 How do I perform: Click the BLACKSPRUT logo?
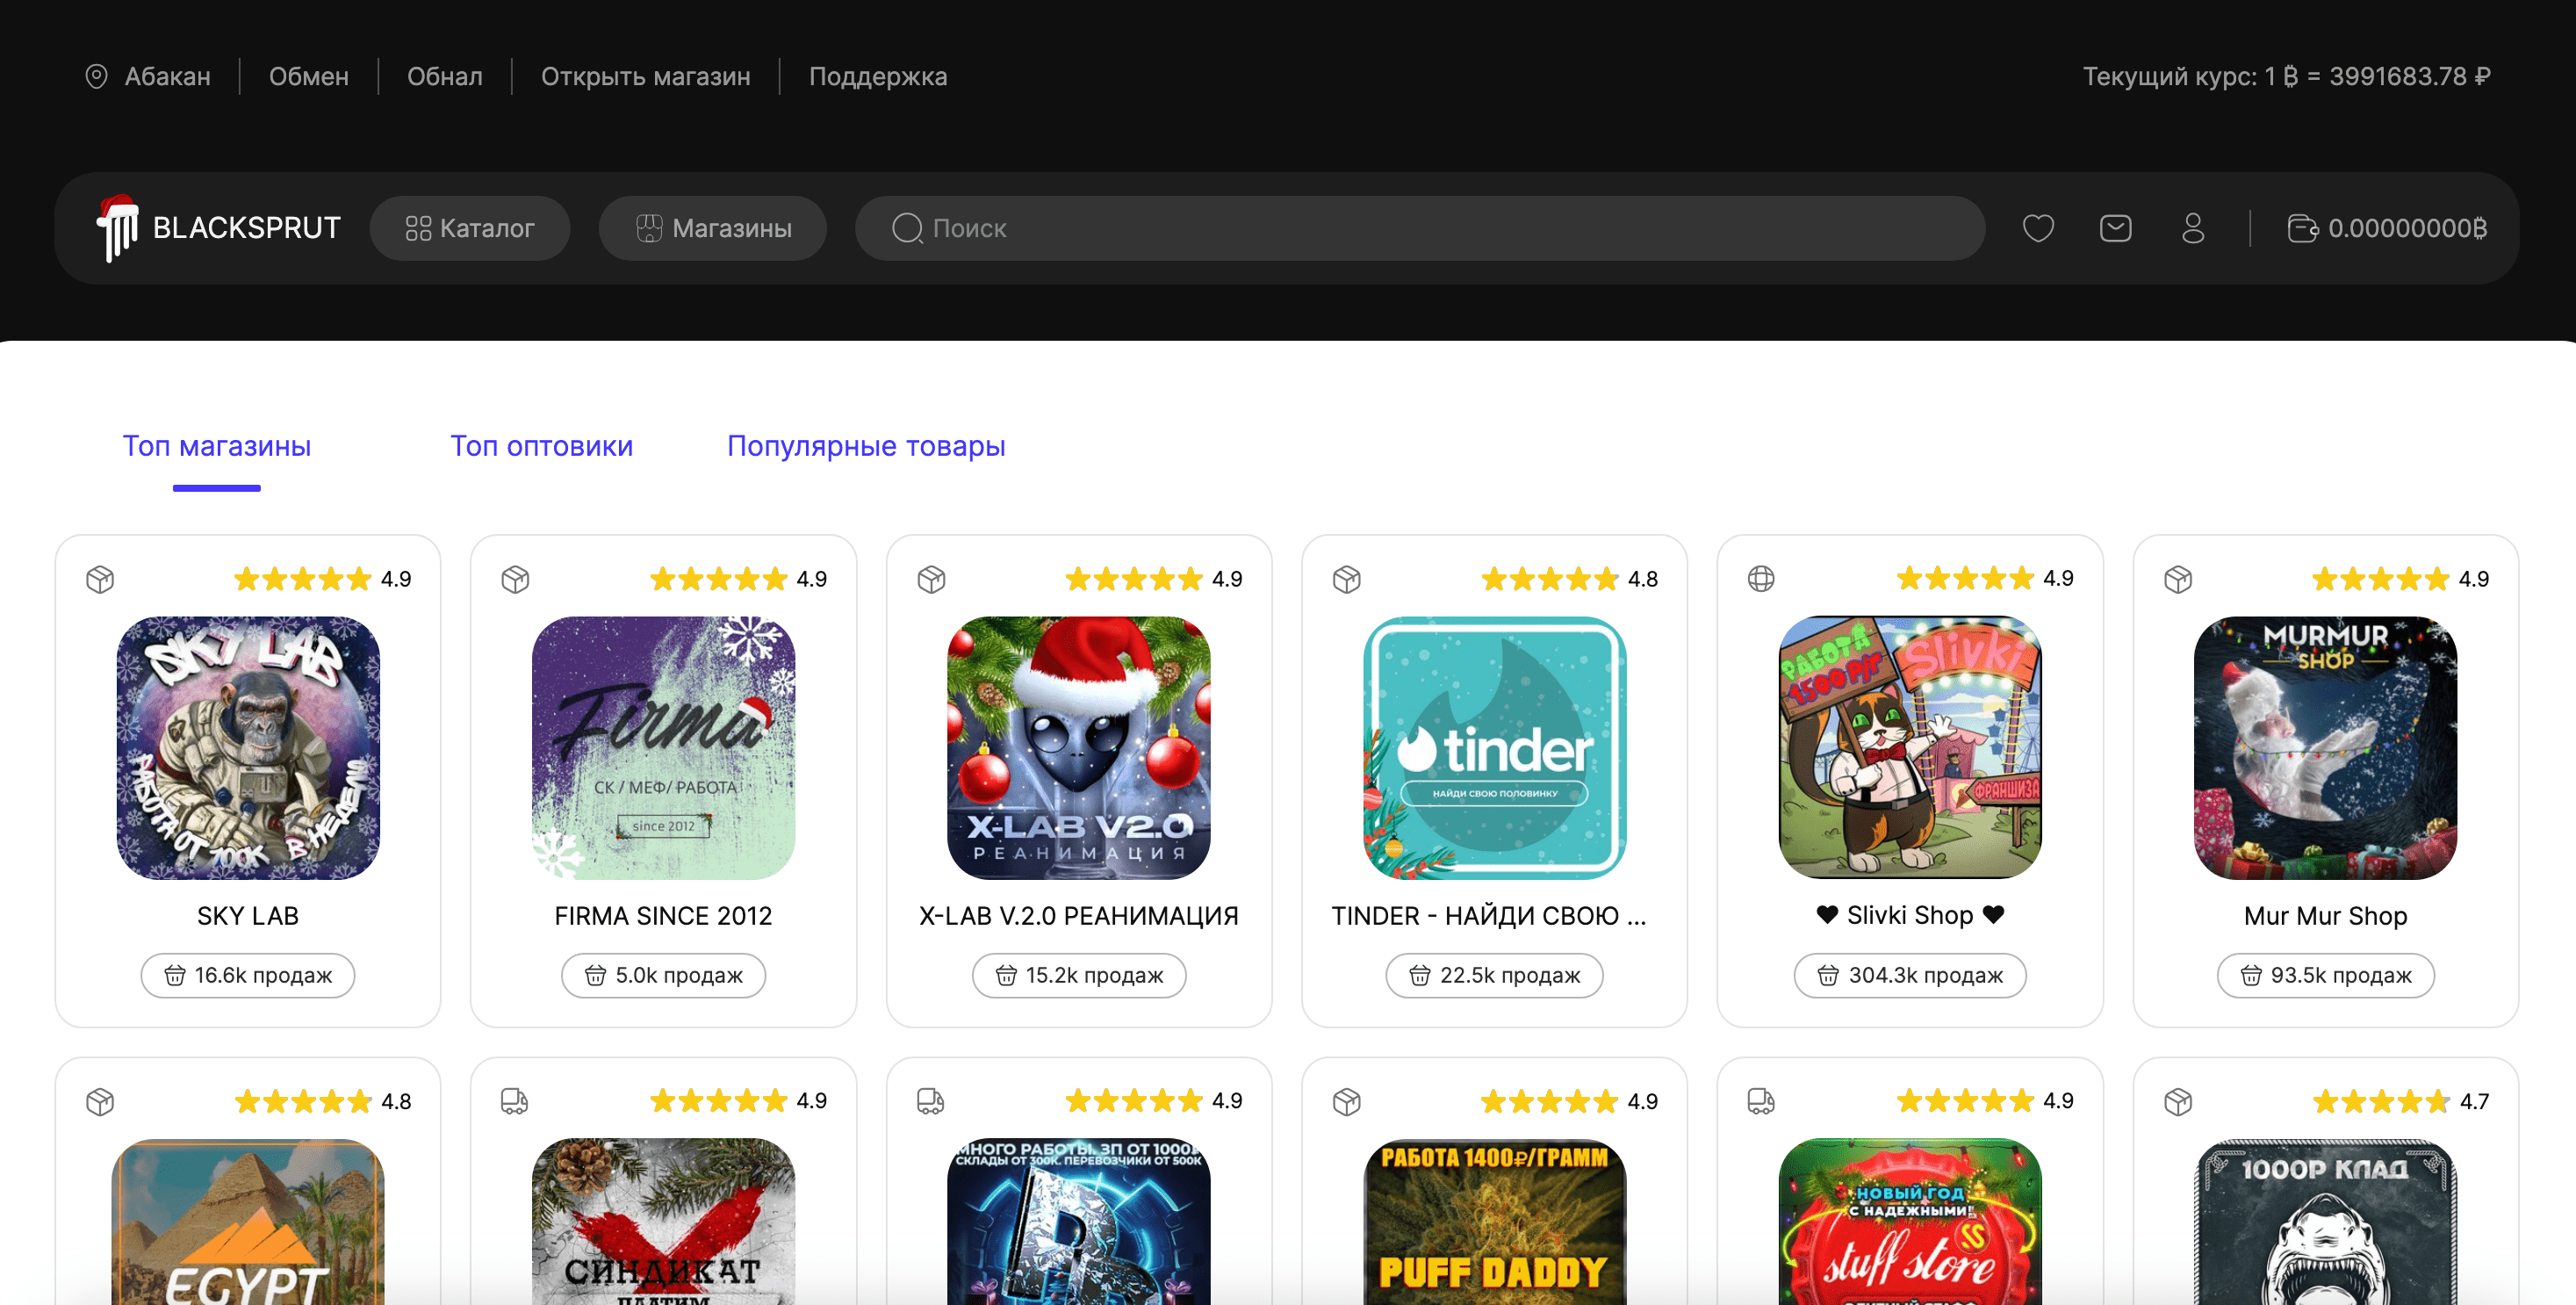click(218, 228)
